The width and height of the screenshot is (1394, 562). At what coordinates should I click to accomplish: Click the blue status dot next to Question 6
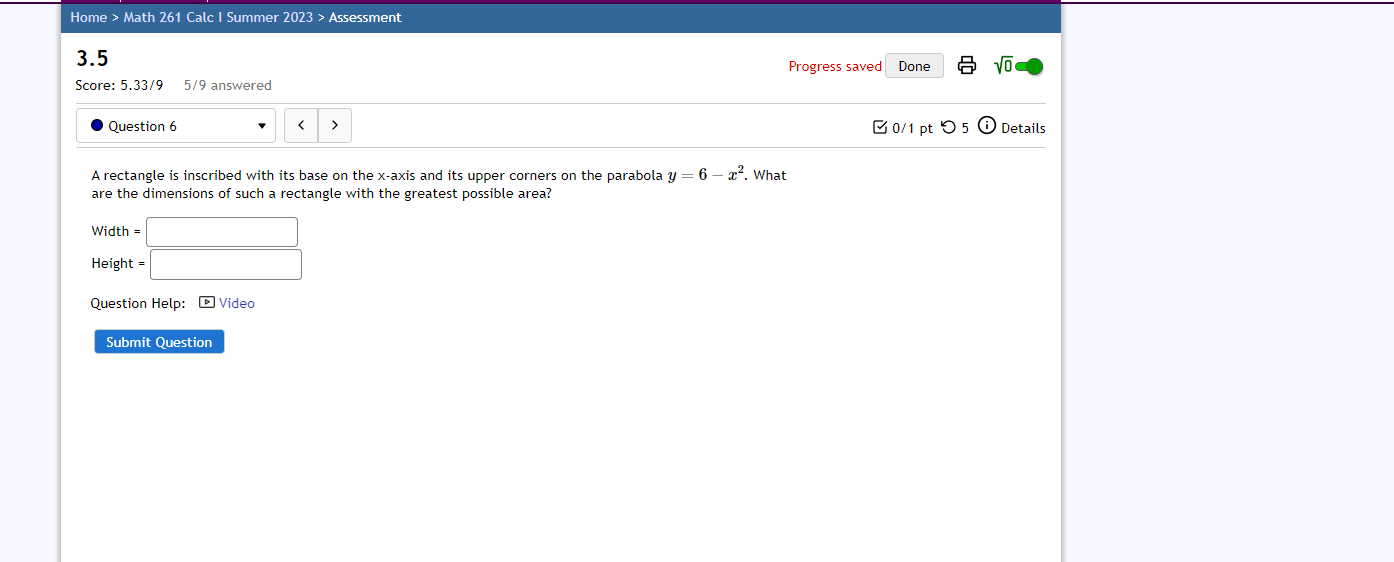(97, 126)
